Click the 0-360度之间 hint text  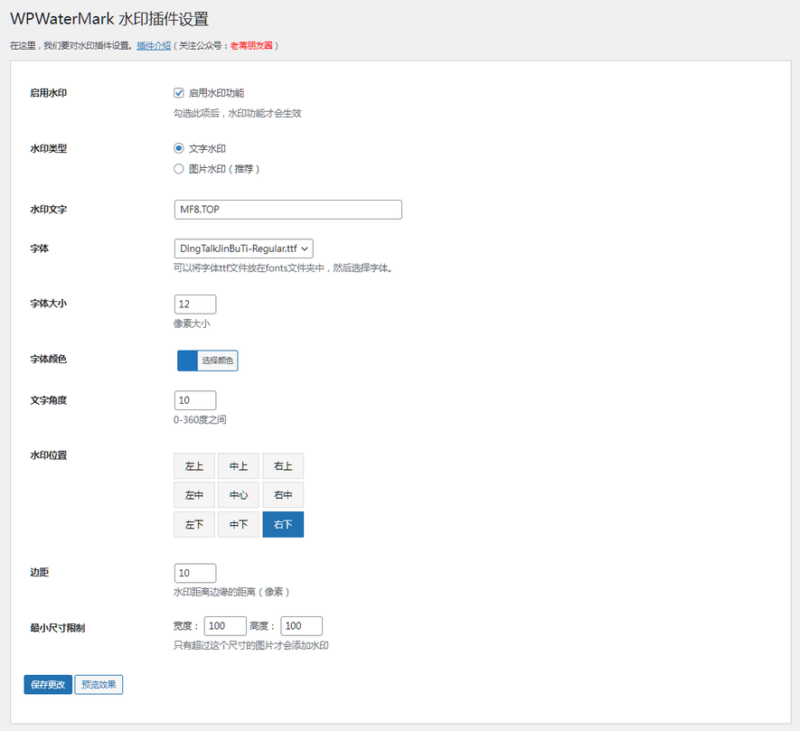coord(200,420)
